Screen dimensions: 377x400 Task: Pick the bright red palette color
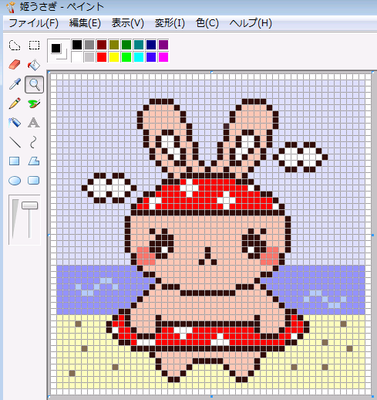point(102,57)
